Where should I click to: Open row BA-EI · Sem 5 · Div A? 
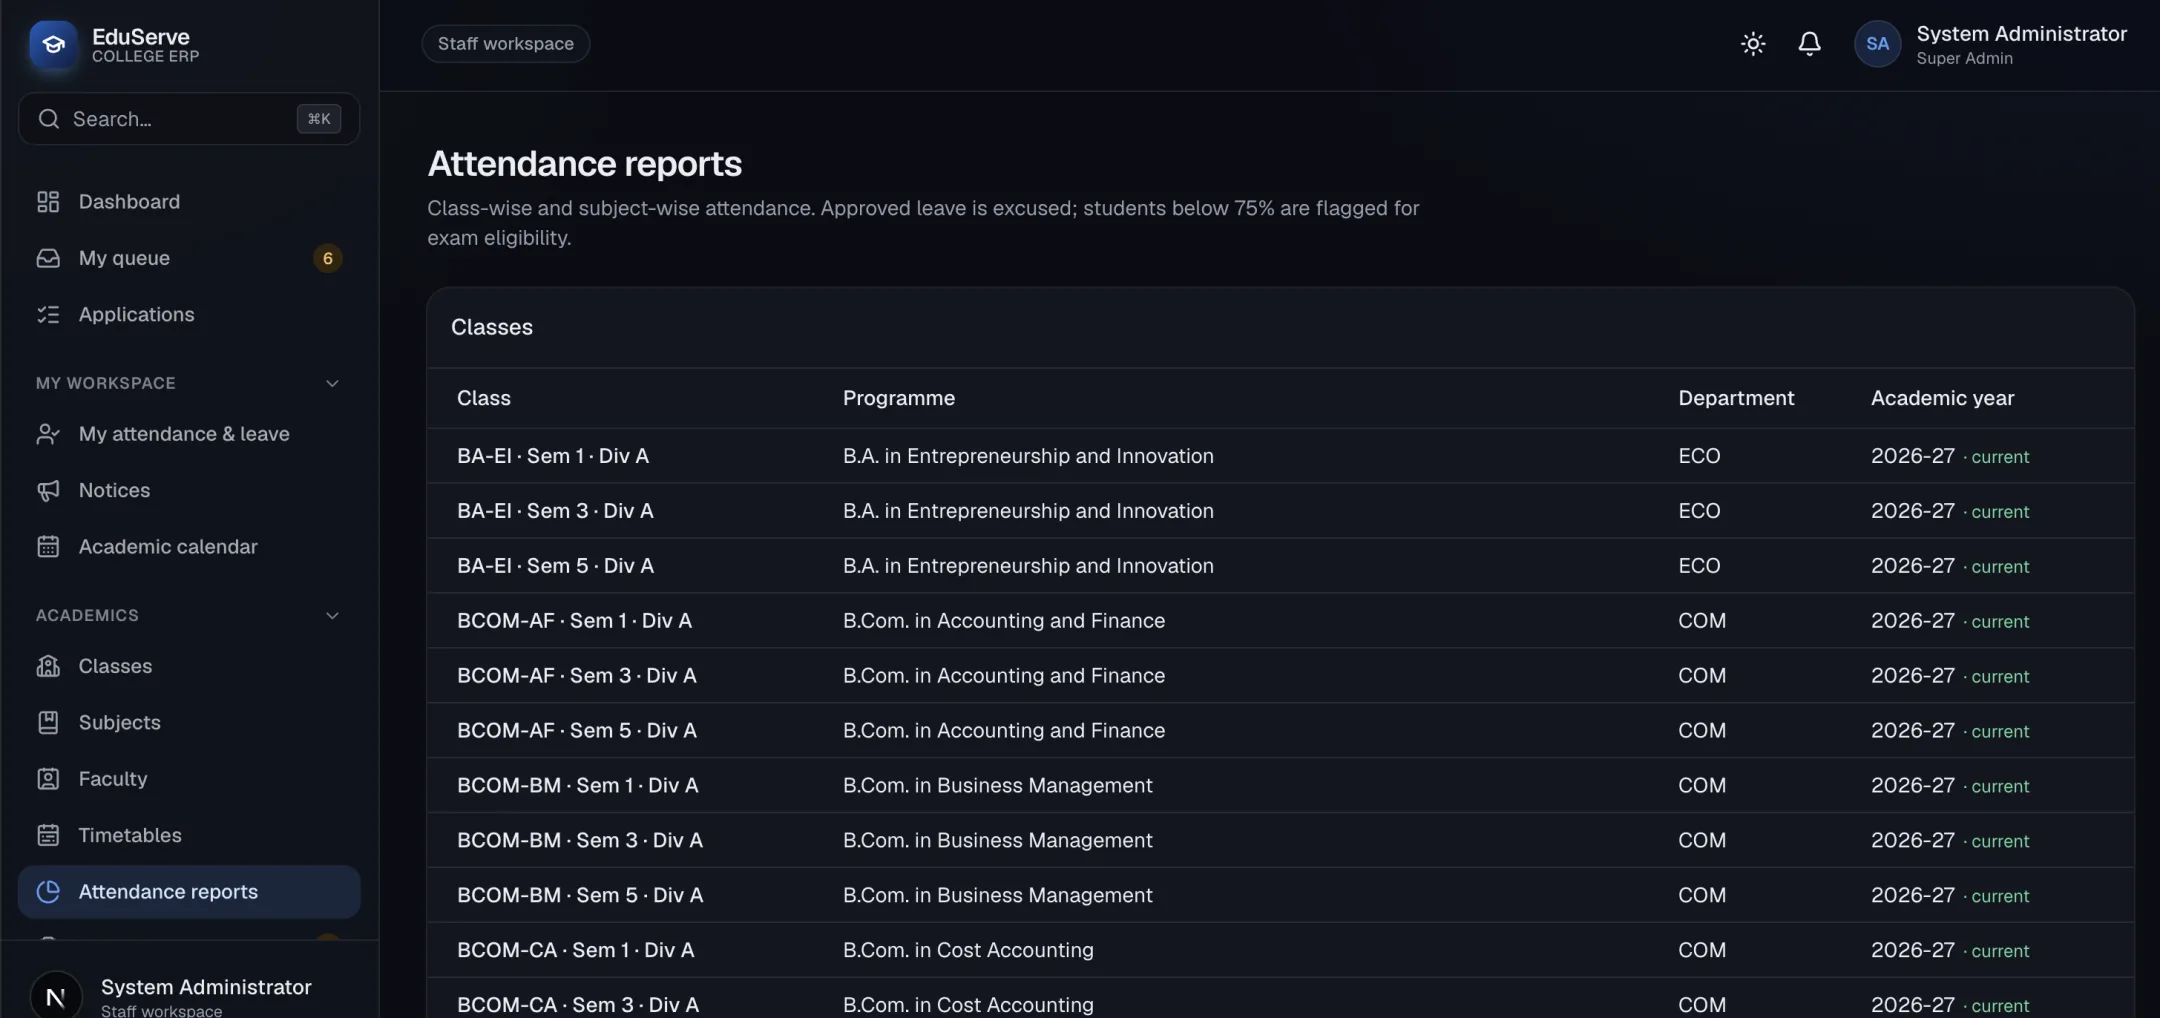coord(1280,566)
